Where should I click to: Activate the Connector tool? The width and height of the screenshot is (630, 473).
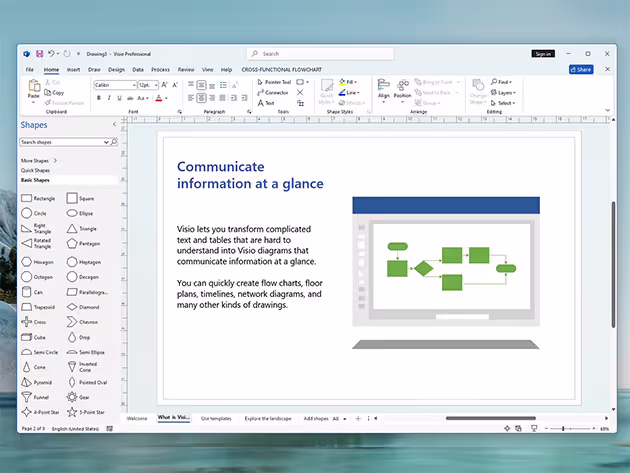[x=272, y=92]
